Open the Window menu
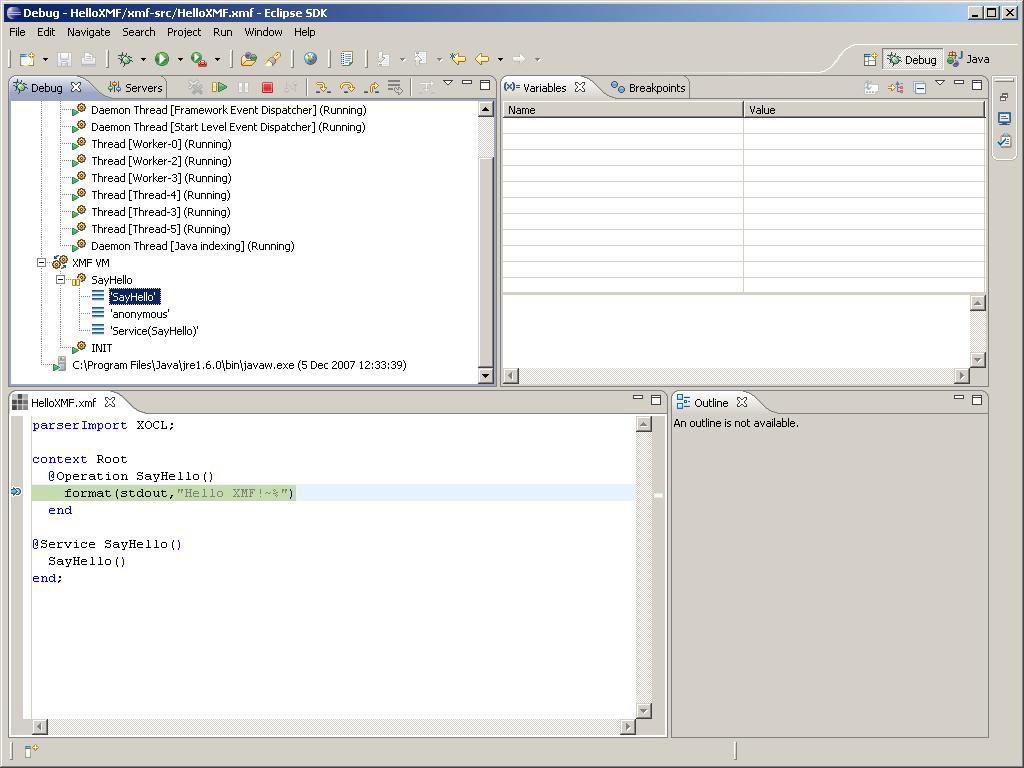 click(x=263, y=32)
